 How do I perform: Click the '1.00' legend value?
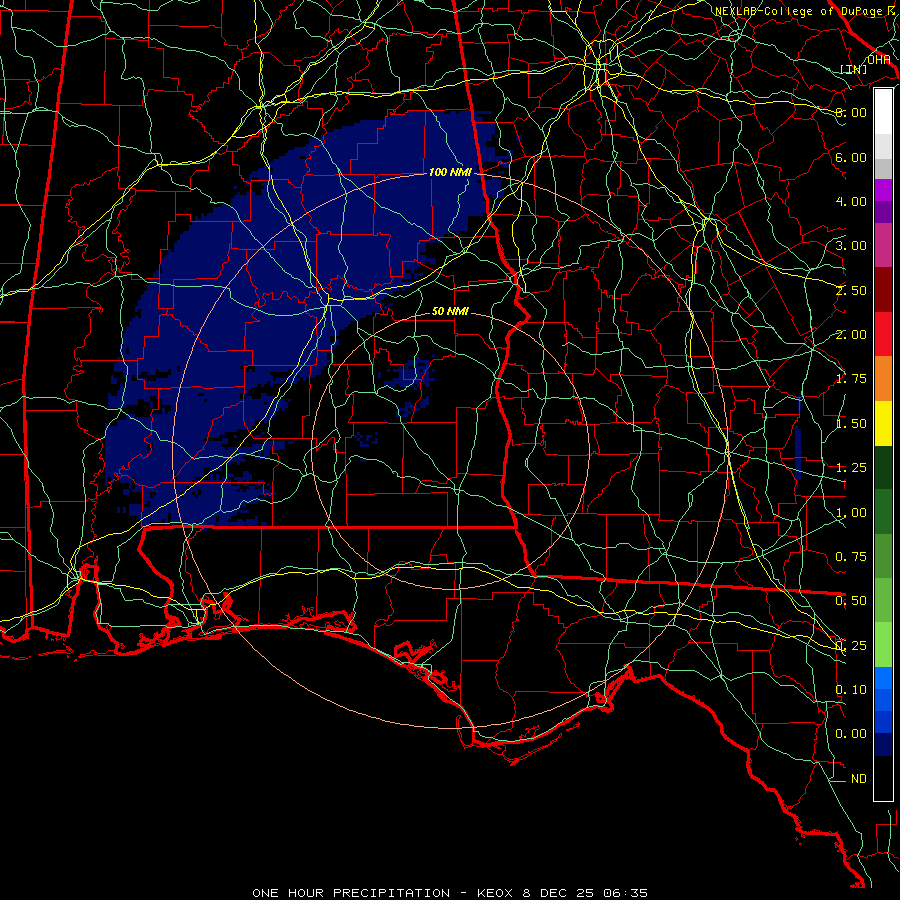click(851, 512)
